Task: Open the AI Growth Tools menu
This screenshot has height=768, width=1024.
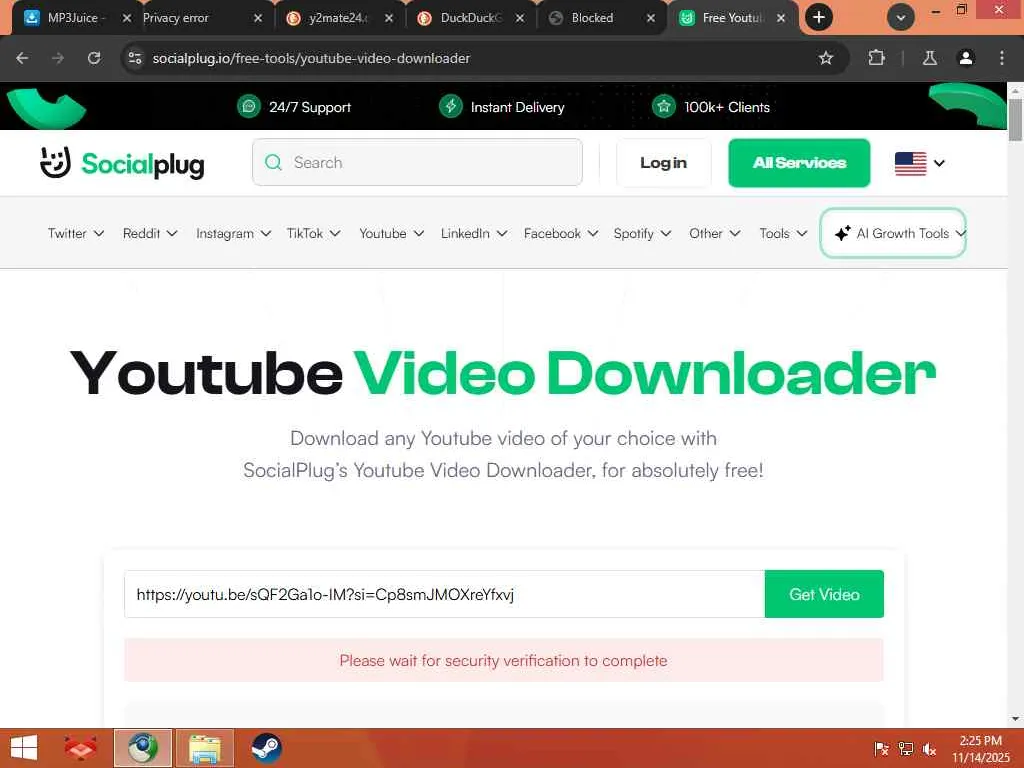Action: tap(893, 233)
